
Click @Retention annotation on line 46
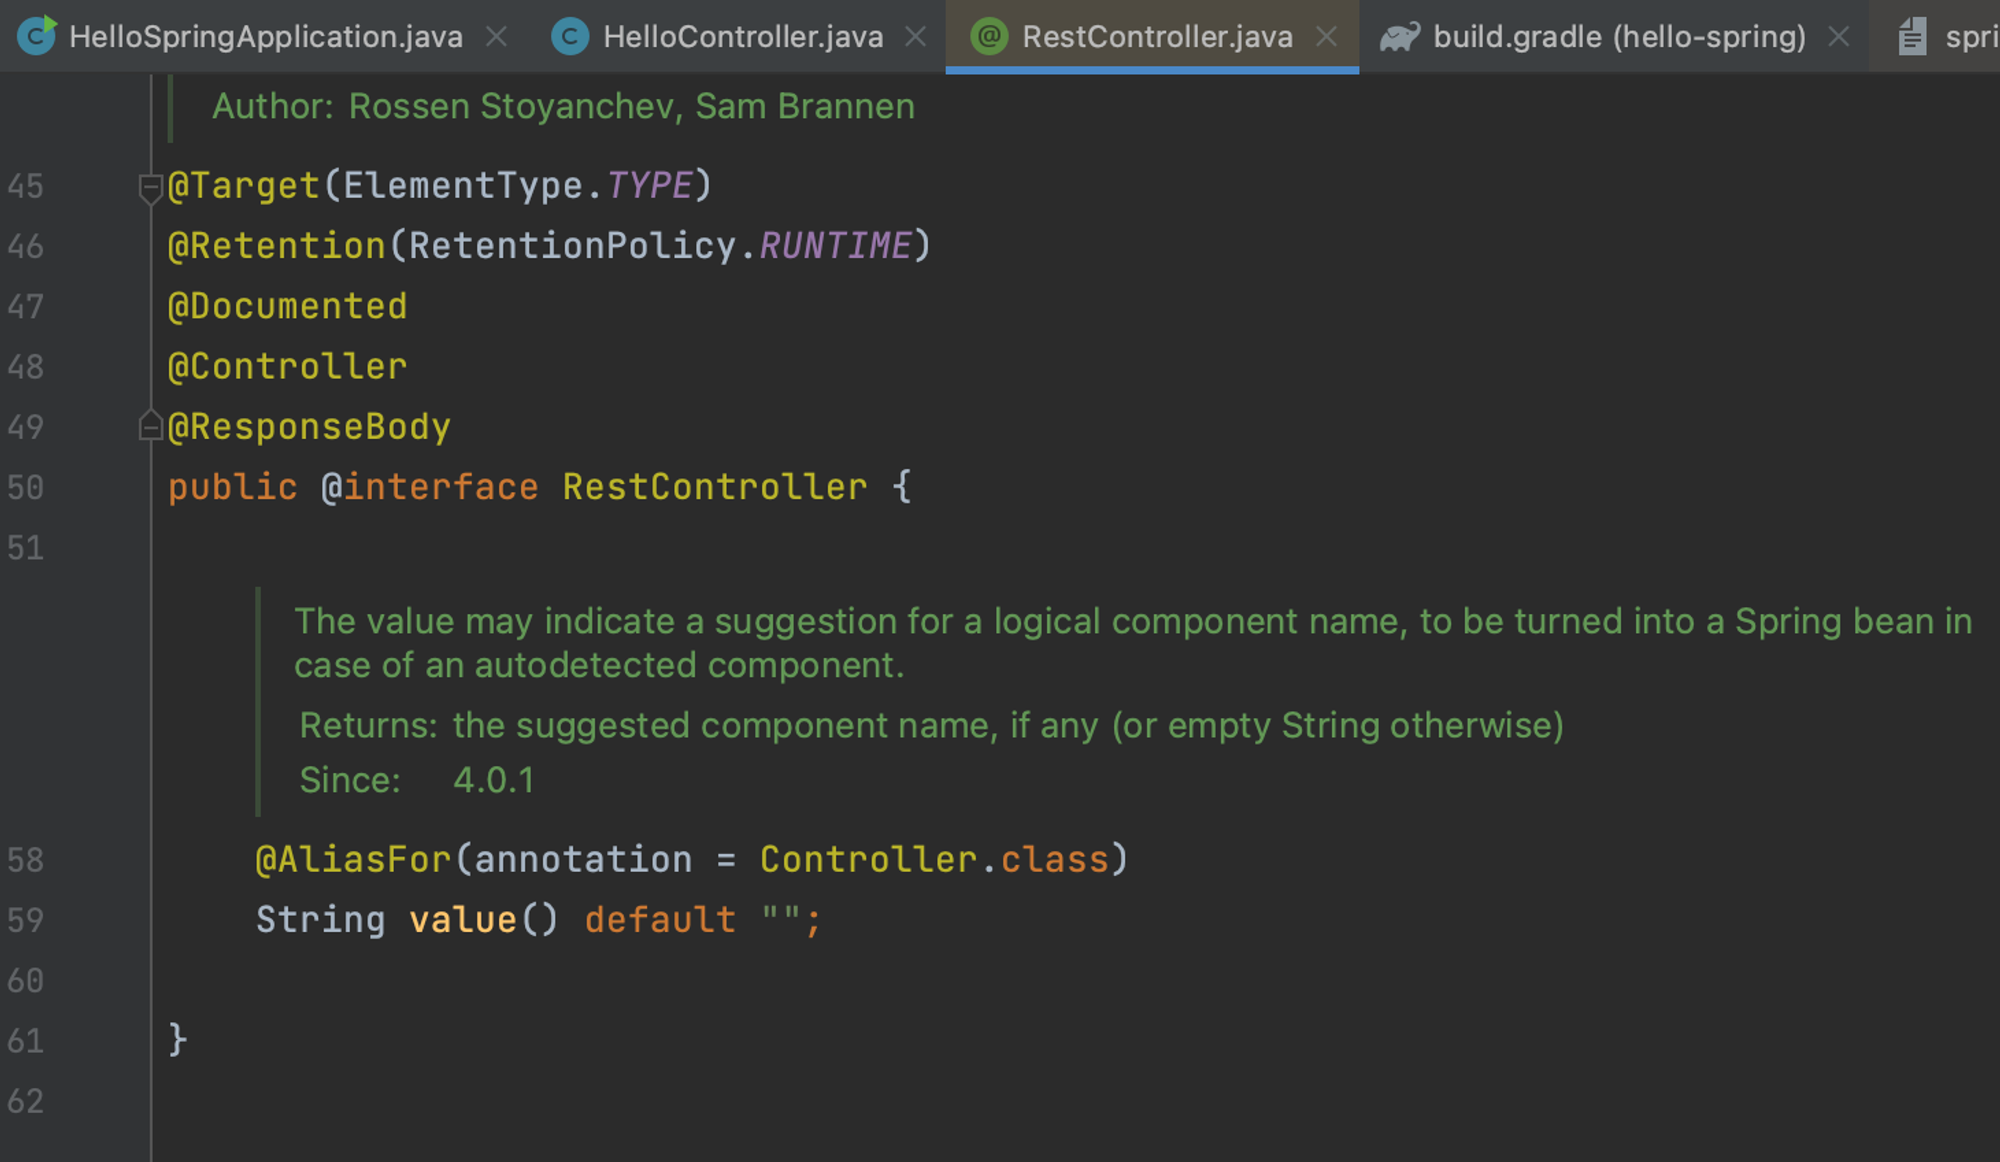coord(276,246)
